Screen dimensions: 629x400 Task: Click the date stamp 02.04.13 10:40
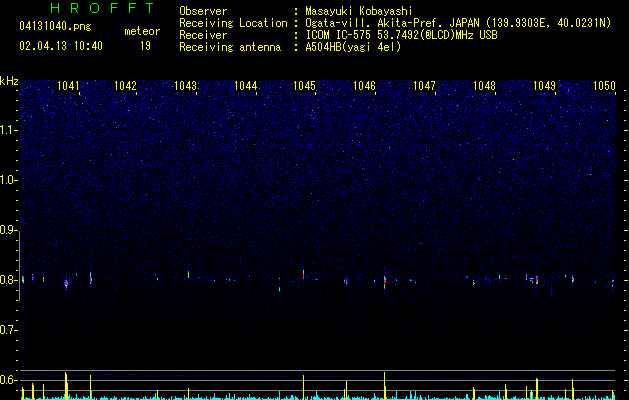pyautogui.click(x=61, y=46)
